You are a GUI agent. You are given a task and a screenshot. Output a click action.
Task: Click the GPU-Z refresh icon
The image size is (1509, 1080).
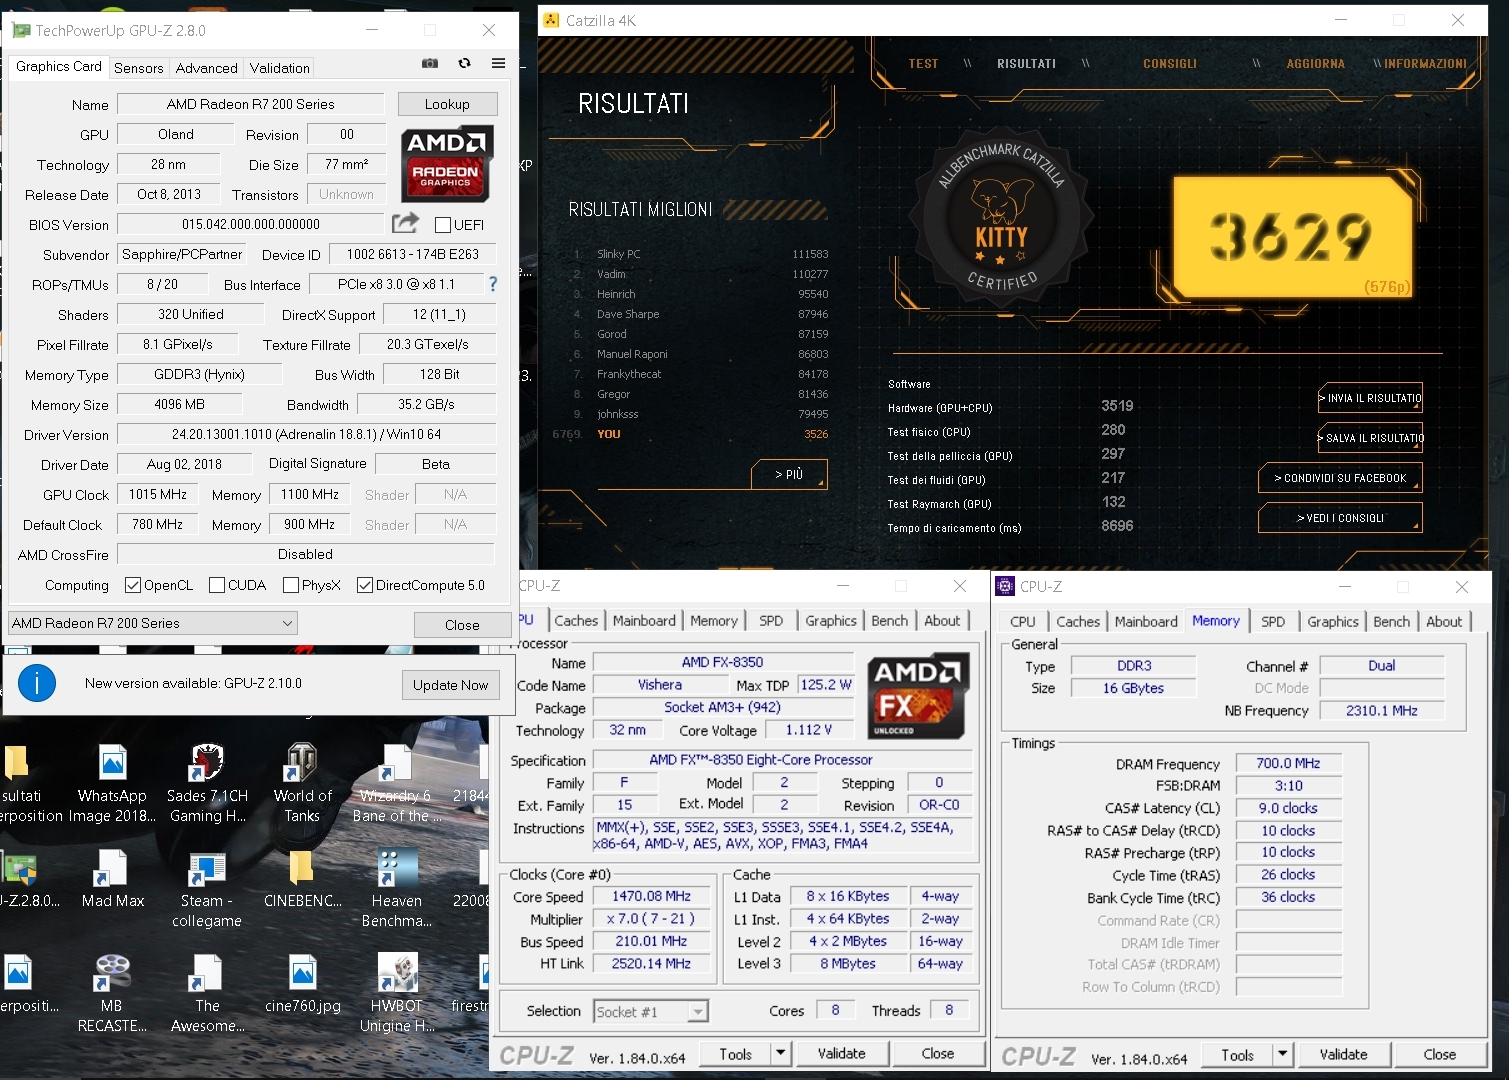click(x=464, y=63)
